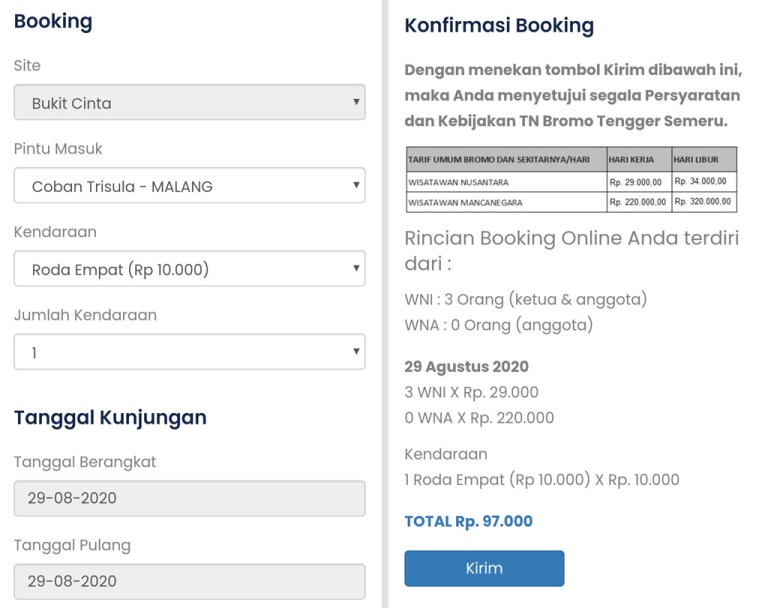Open the Jumlah Kendaraan dropdown
This screenshot has width=768, height=608.
[189, 352]
